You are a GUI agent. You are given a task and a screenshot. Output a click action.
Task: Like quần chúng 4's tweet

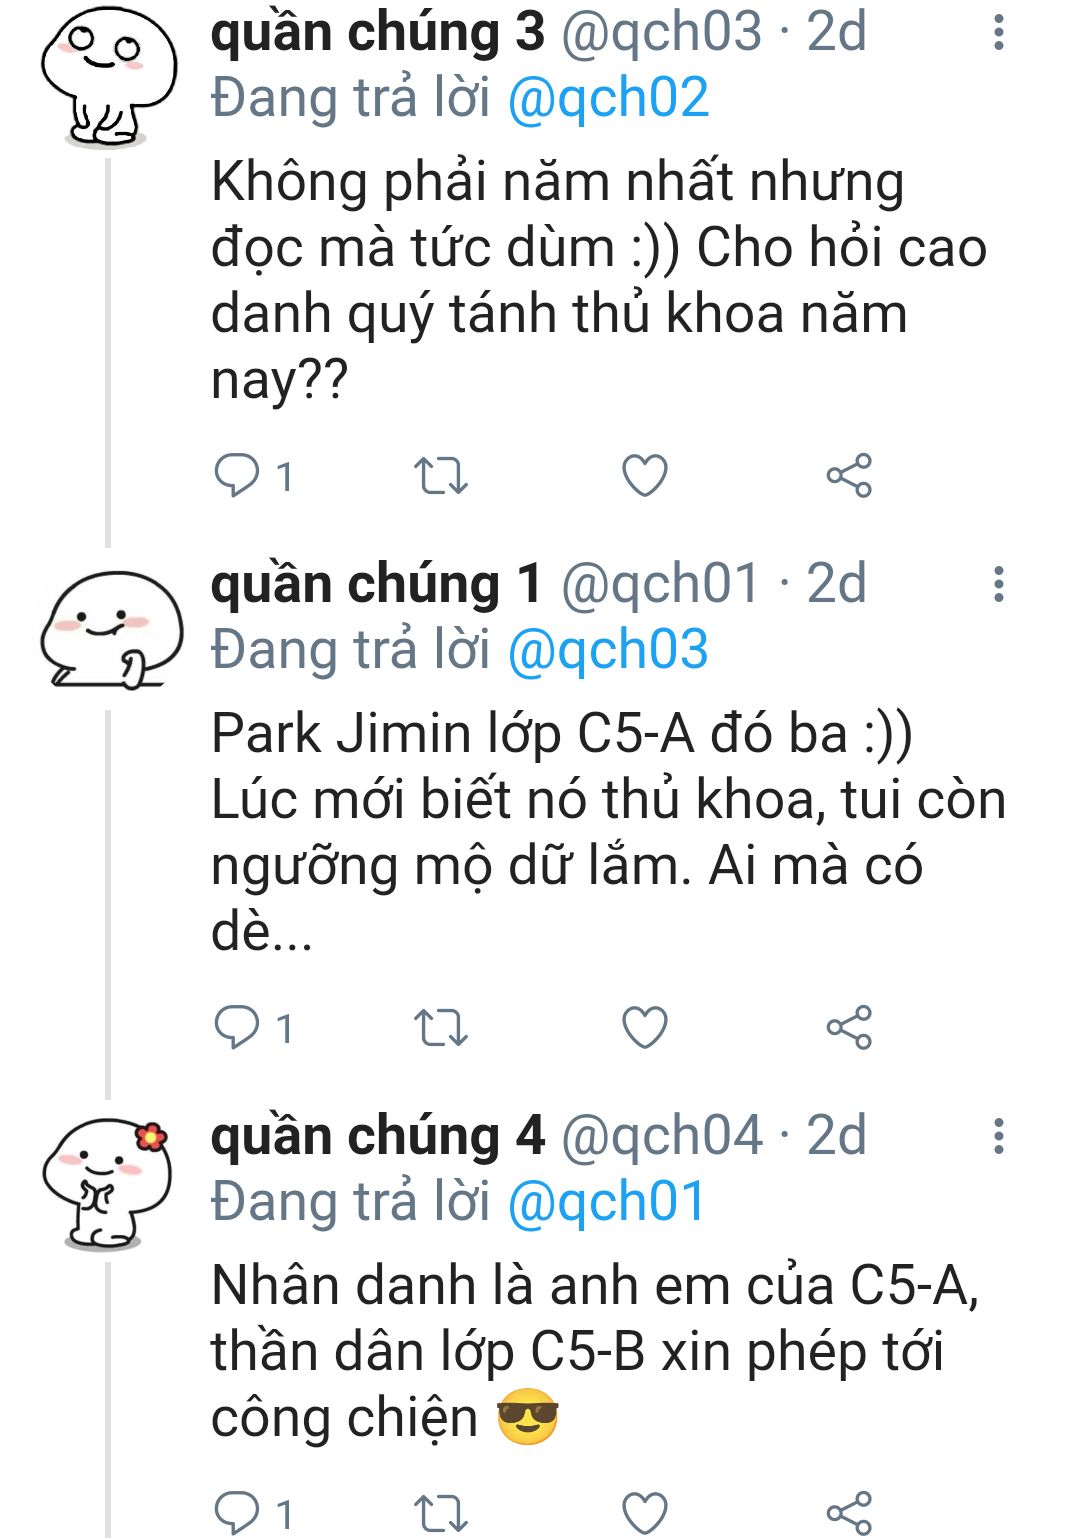[x=645, y=1512]
